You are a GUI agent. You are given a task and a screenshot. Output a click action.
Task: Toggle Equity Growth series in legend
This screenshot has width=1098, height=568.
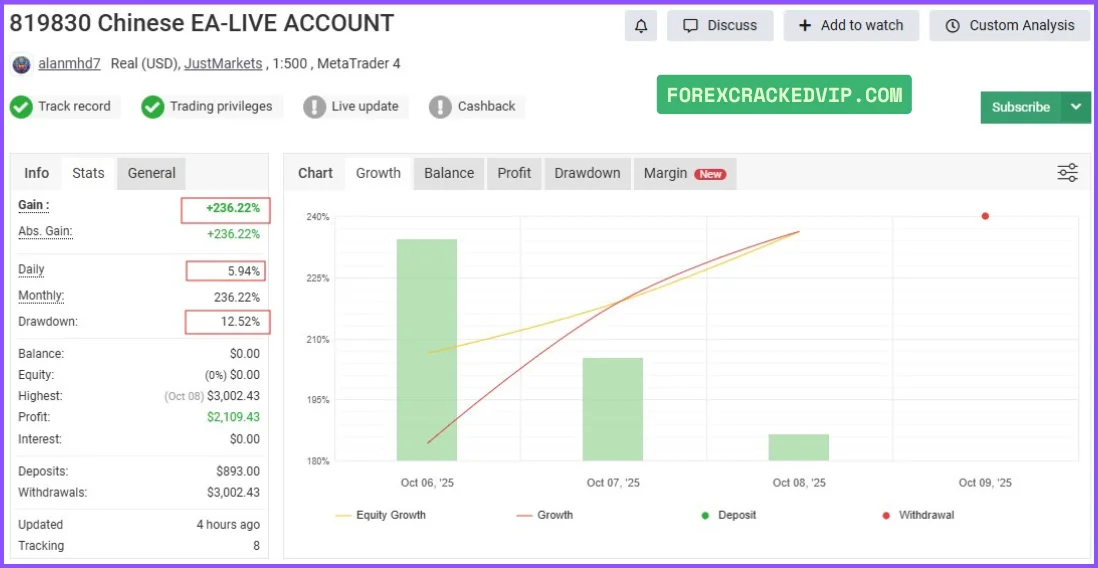click(380, 515)
